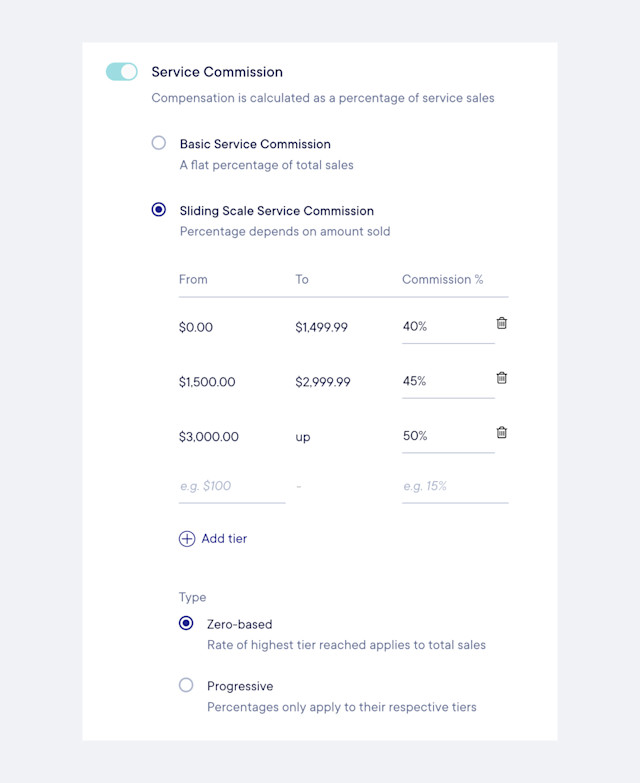Choose the Zero-based type option
The image size is (640, 783).
pos(186,623)
